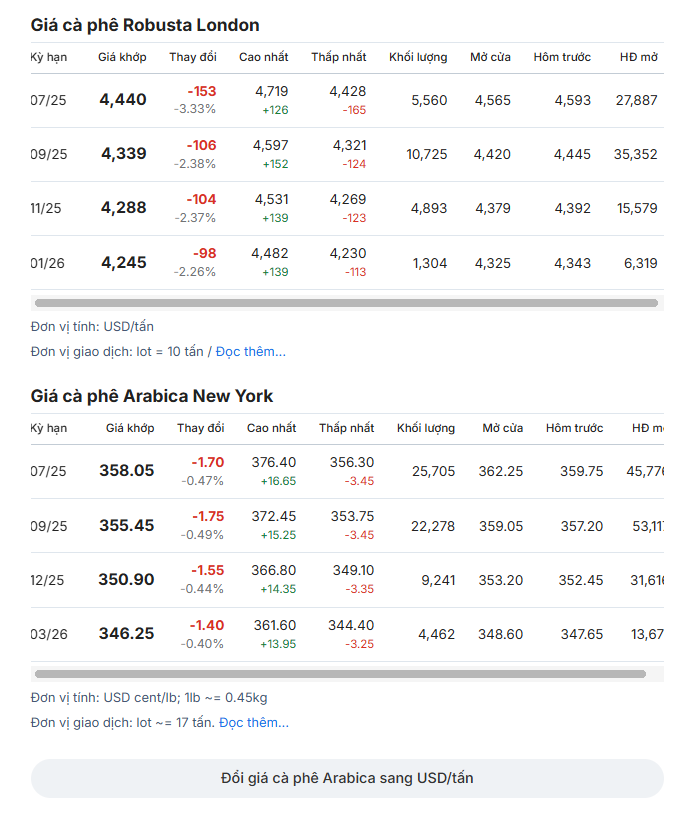
Task: Click 'Khối lượng' header in the Robusta table
Action: (418, 57)
